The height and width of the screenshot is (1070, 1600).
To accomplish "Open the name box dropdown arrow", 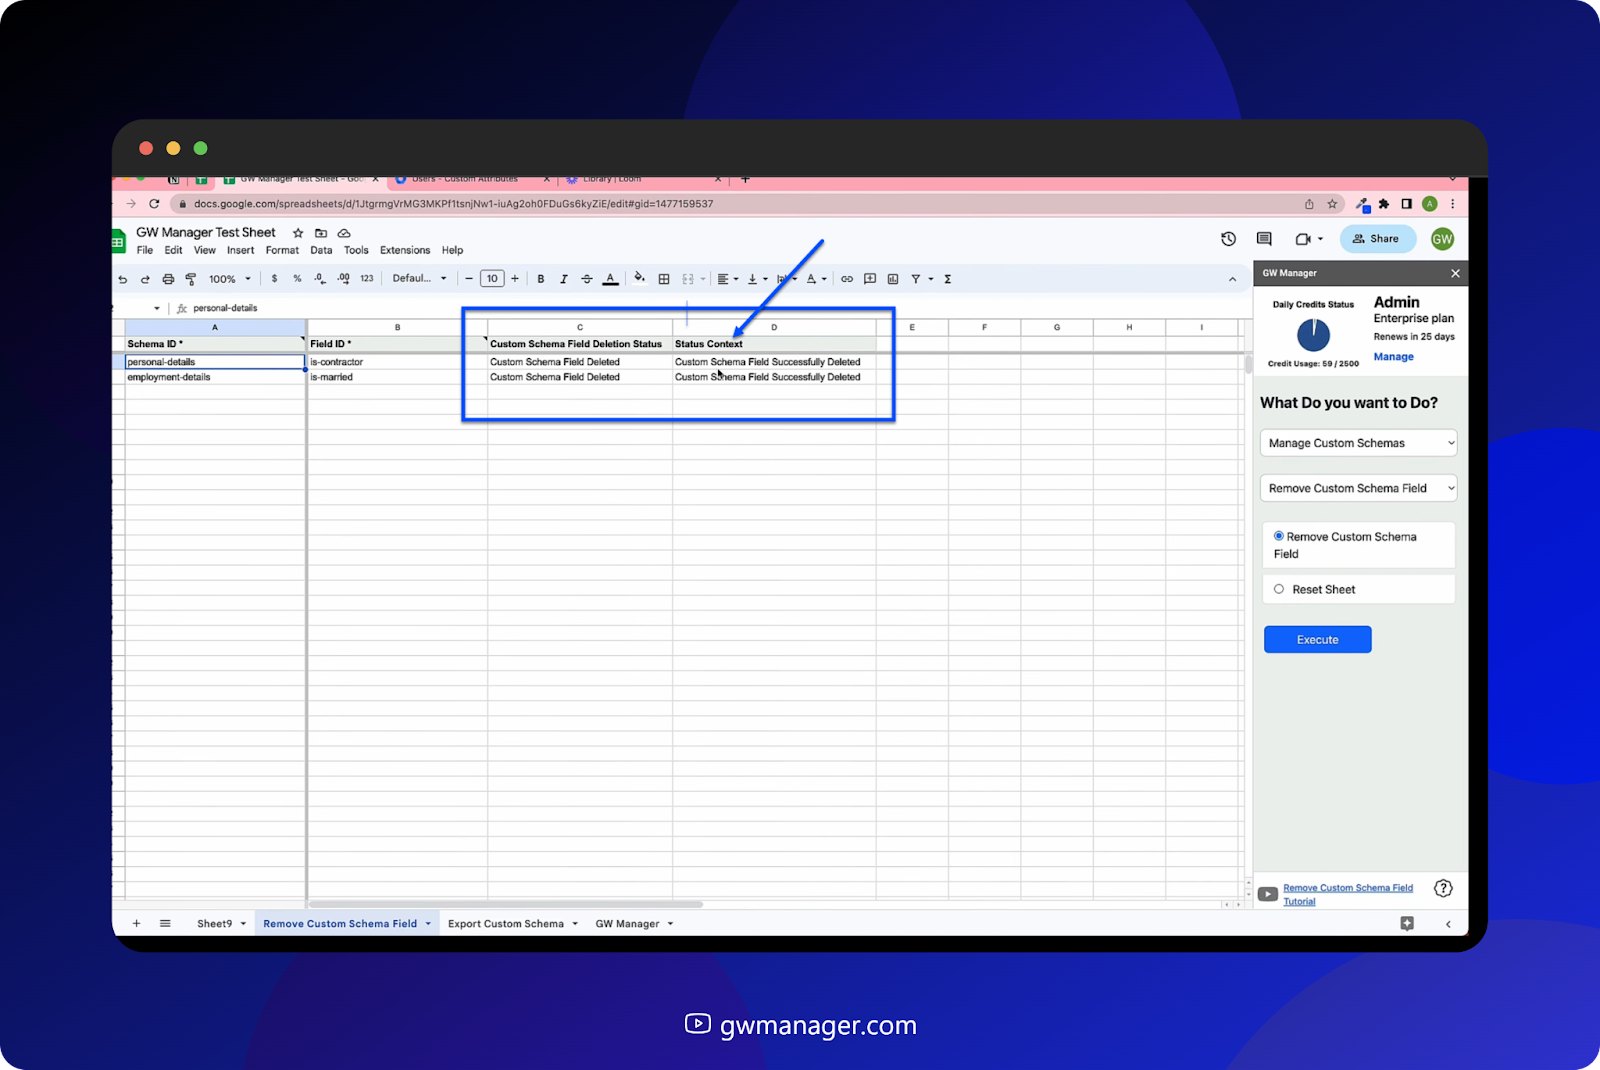I will pos(157,308).
